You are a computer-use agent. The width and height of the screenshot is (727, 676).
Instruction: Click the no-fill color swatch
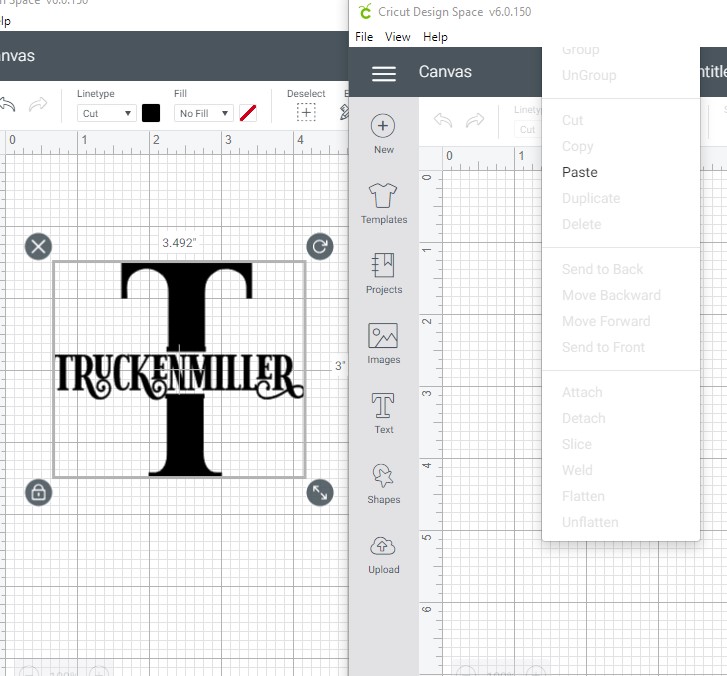pos(248,113)
